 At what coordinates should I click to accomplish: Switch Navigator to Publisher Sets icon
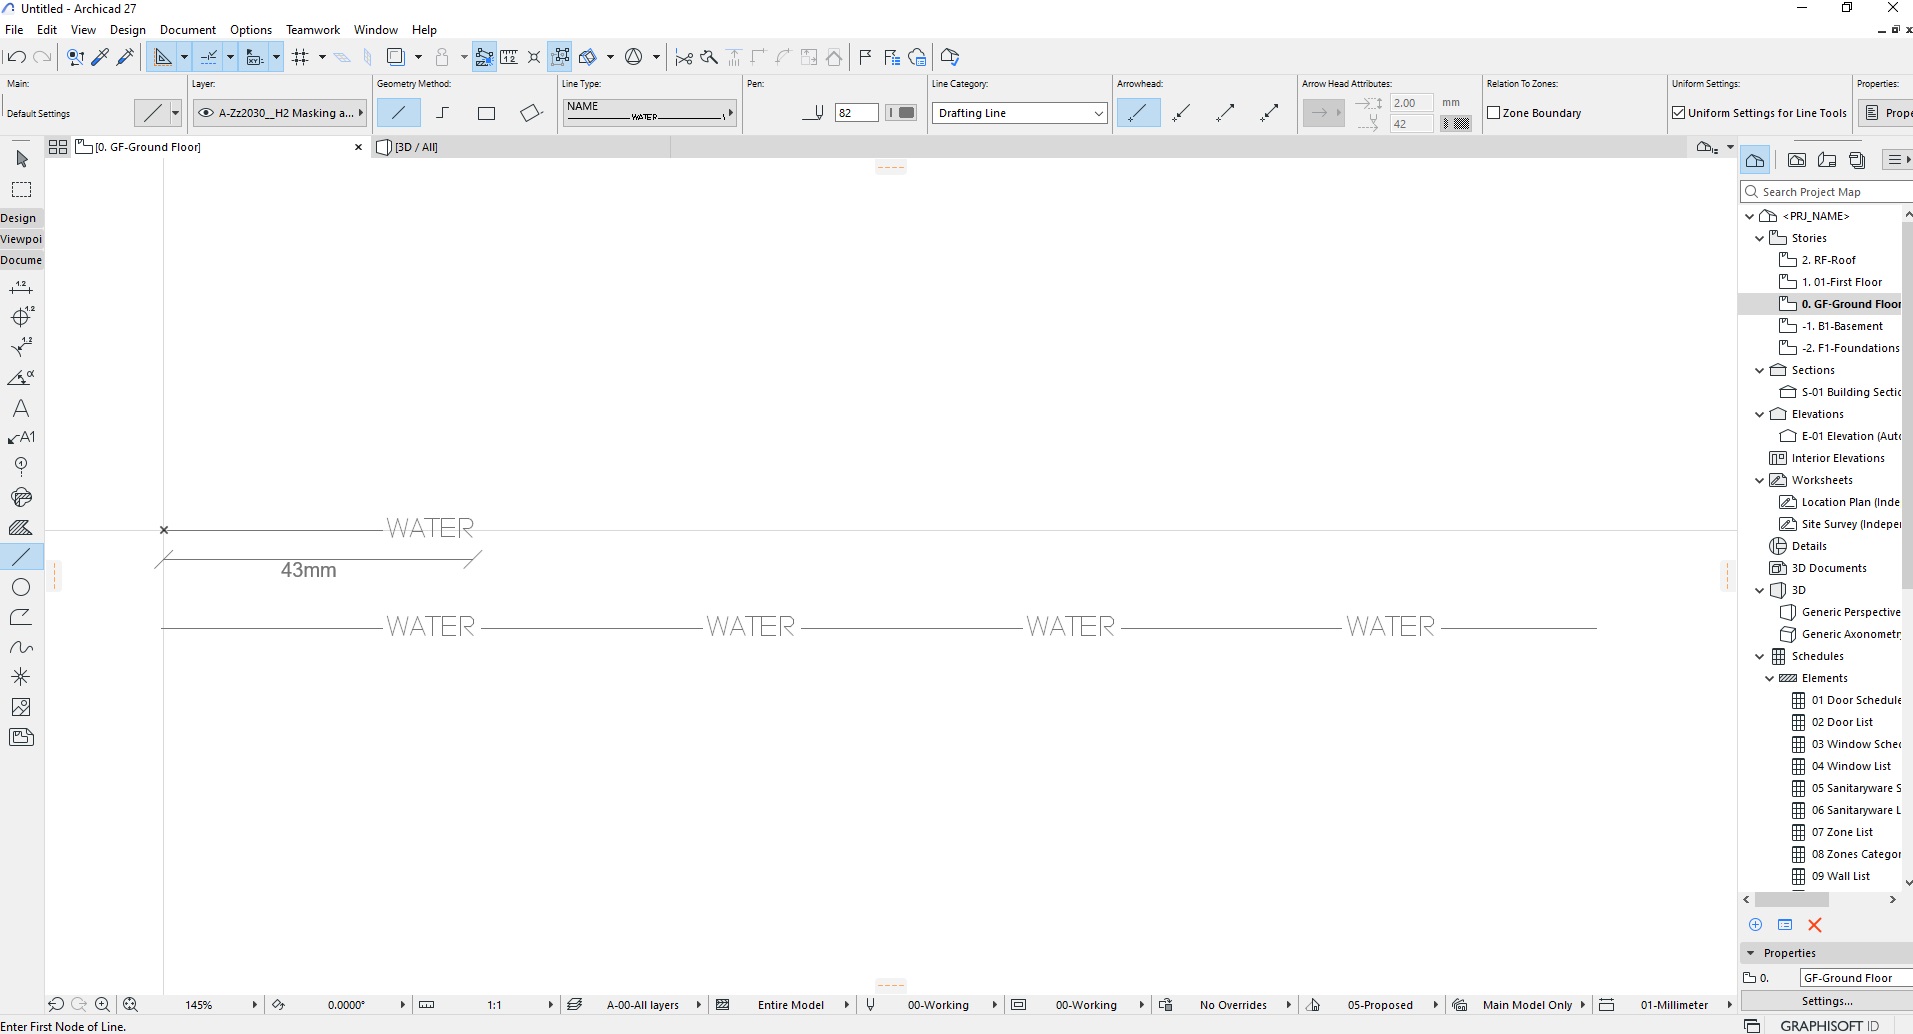click(1858, 160)
